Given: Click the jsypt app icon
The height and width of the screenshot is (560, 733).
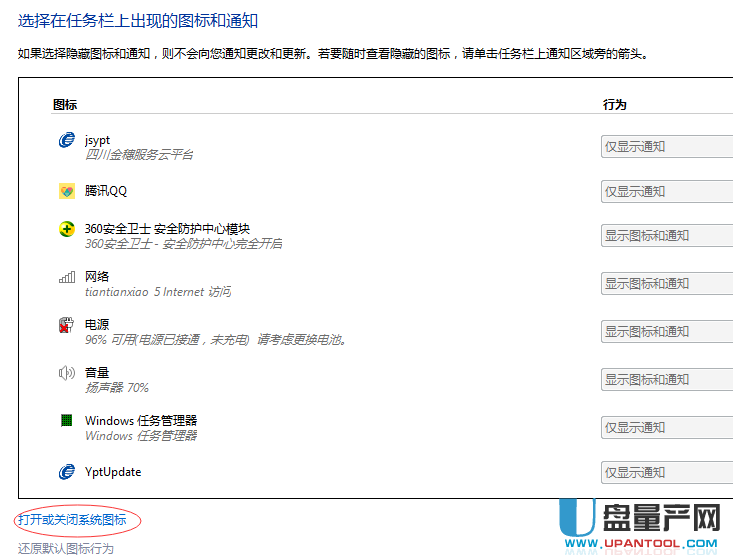Looking at the screenshot, I should click(x=67, y=141).
